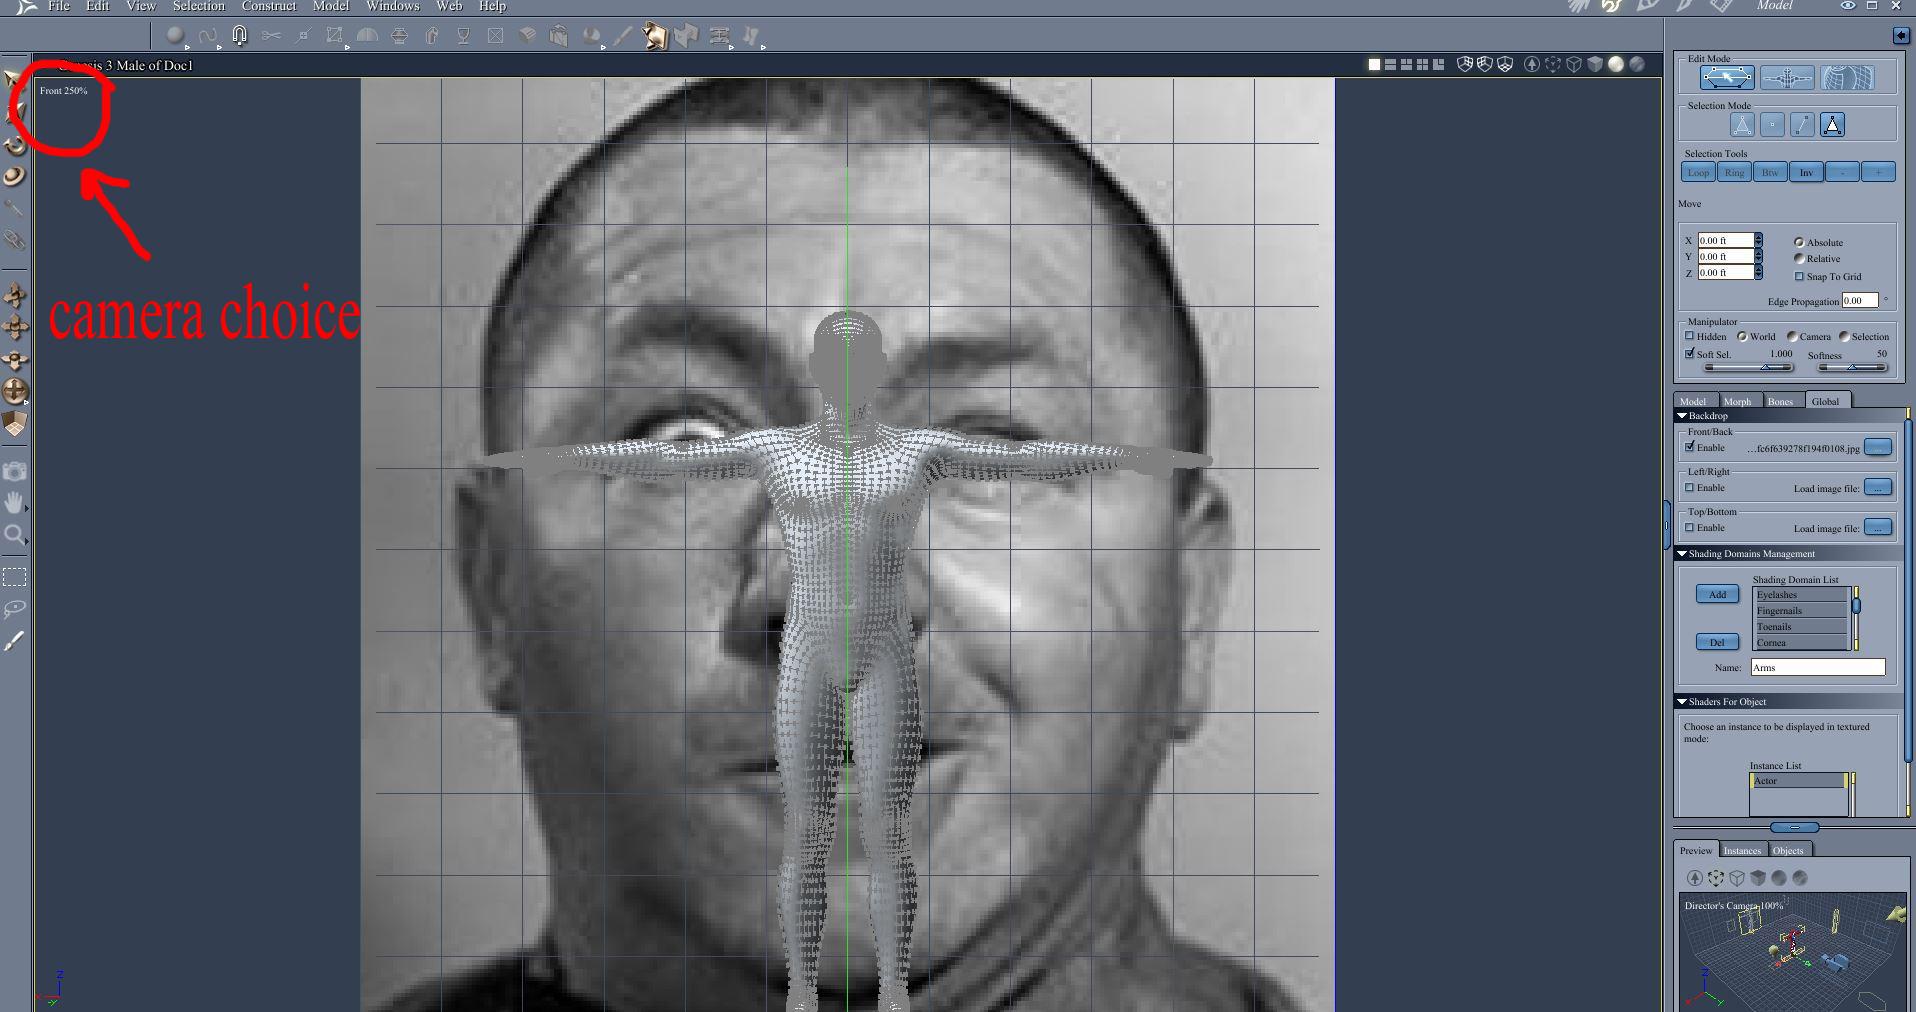This screenshot has height=1012, width=1916.
Task: Click the Z value stepper arrows
Action: (x=1758, y=272)
